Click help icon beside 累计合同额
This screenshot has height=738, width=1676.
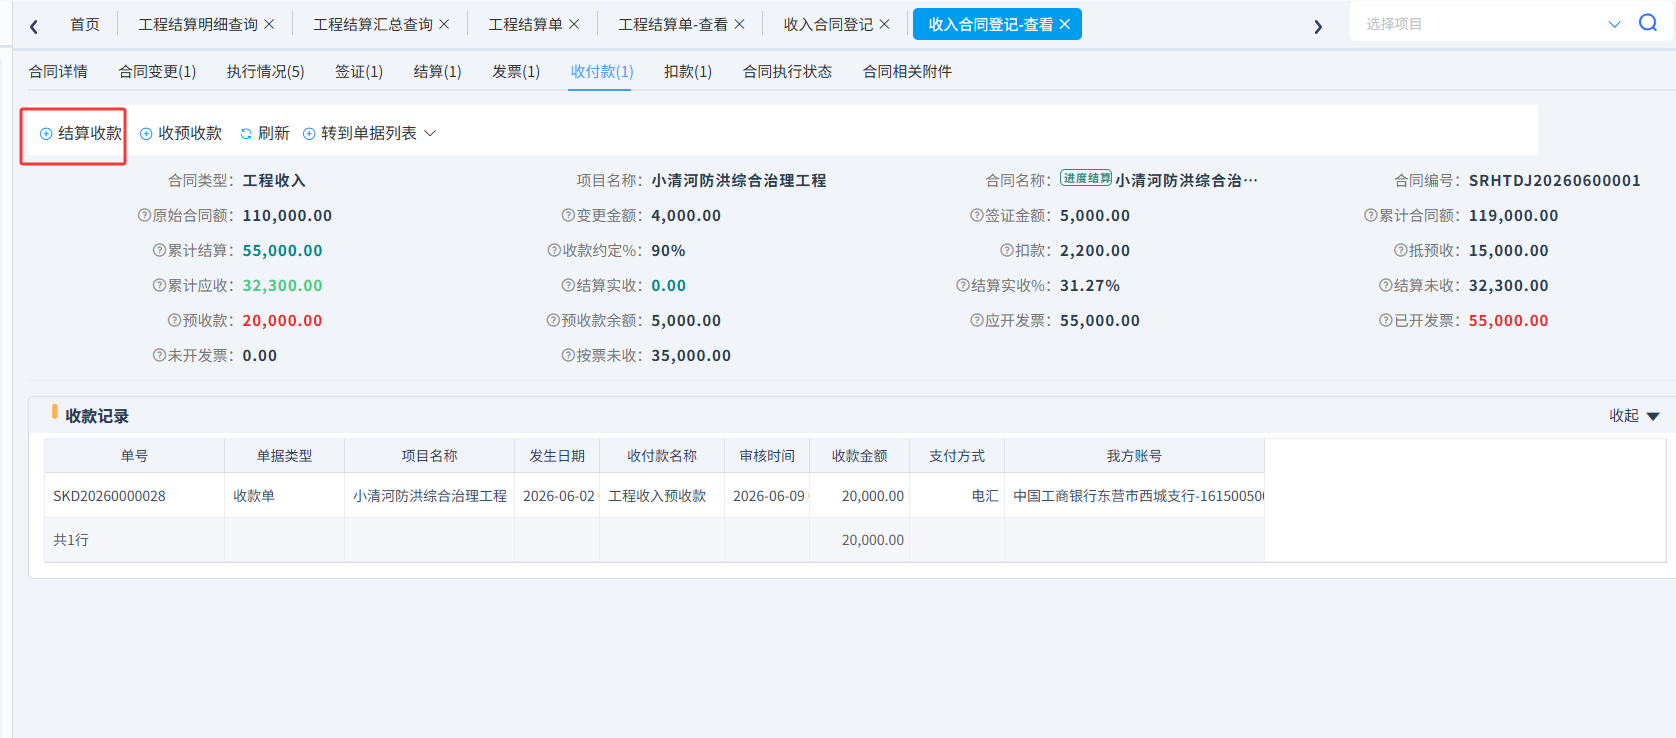click(x=1371, y=215)
